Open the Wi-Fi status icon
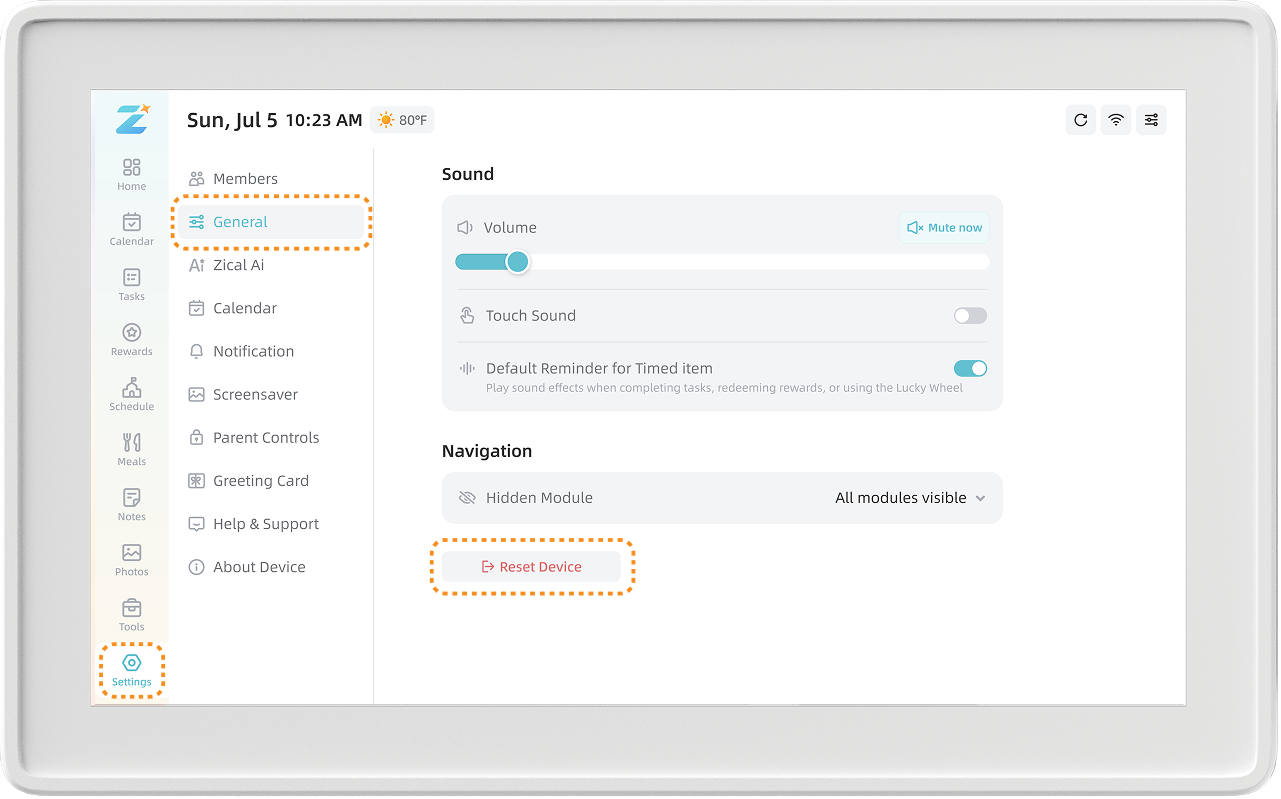 click(x=1116, y=120)
